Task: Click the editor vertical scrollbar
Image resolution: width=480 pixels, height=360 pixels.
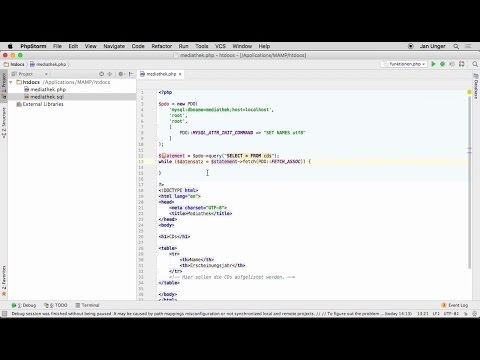Action: click(x=469, y=182)
